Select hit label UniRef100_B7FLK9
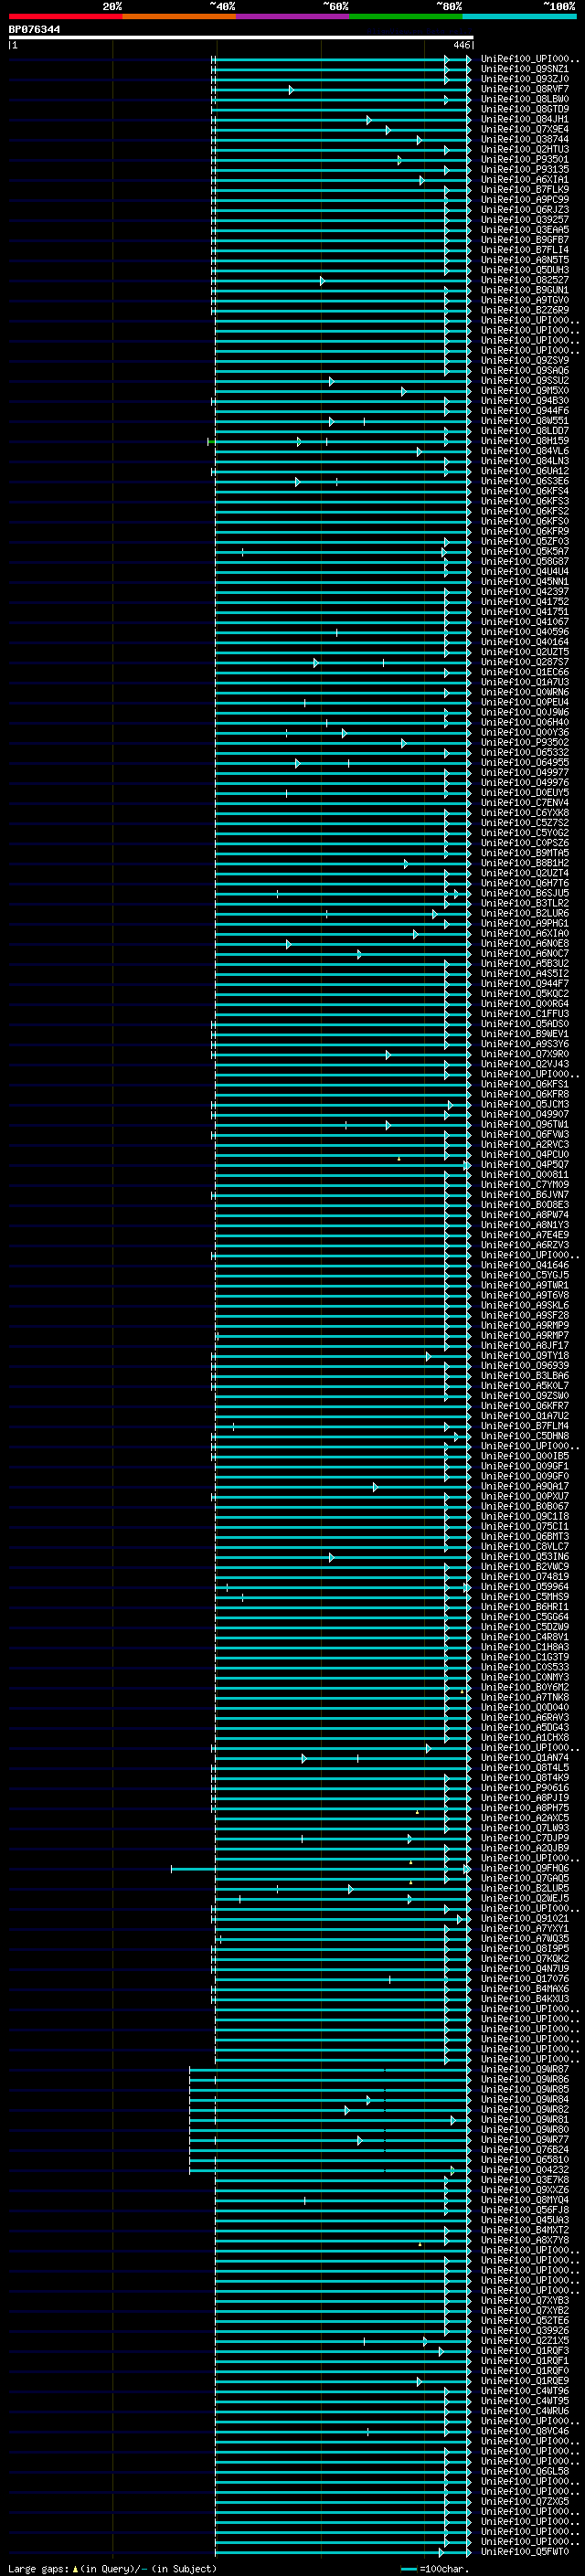 pos(524,189)
